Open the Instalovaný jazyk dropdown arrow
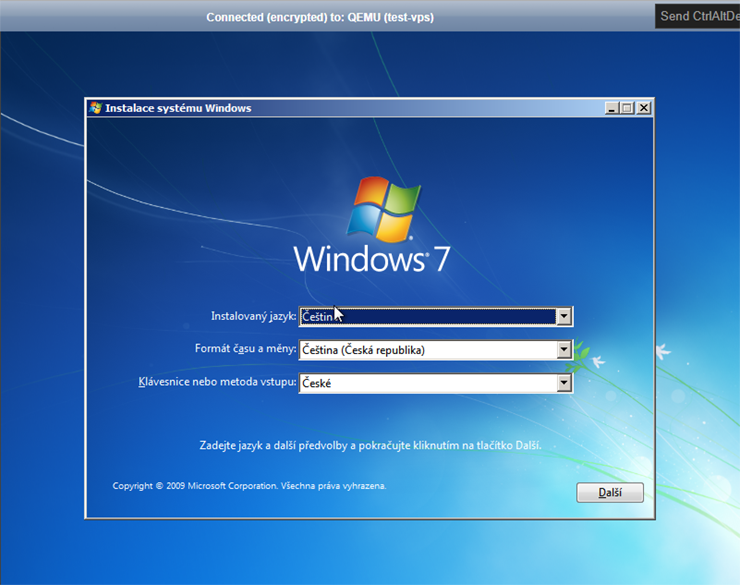The width and height of the screenshot is (740, 585). click(564, 317)
